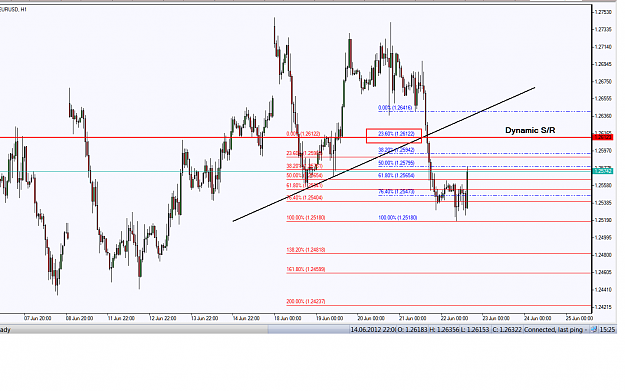
Task: Select the blue 23.60% (1.26122) Fibonacci label
Action: pos(396,134)
